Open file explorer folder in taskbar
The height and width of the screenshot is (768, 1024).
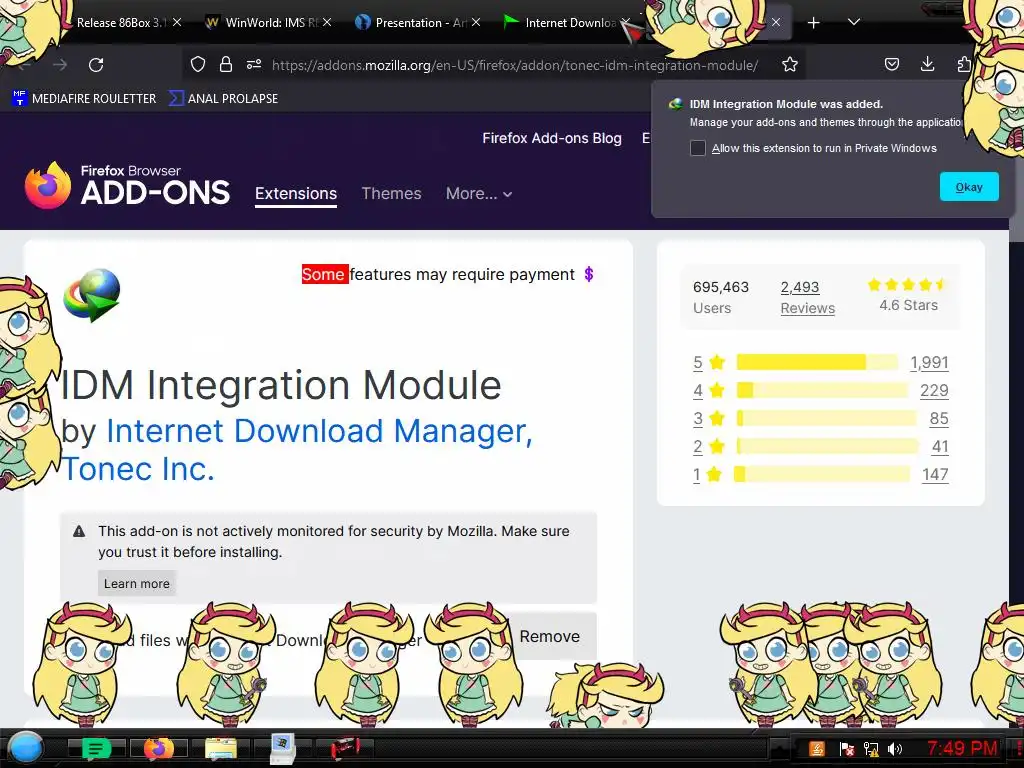pos(221,749)
